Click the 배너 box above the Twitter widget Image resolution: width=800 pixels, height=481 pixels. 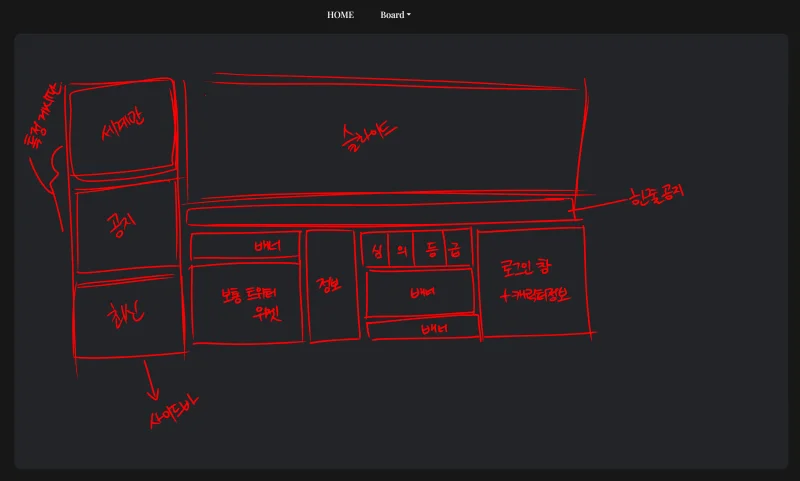pos(247,246)
